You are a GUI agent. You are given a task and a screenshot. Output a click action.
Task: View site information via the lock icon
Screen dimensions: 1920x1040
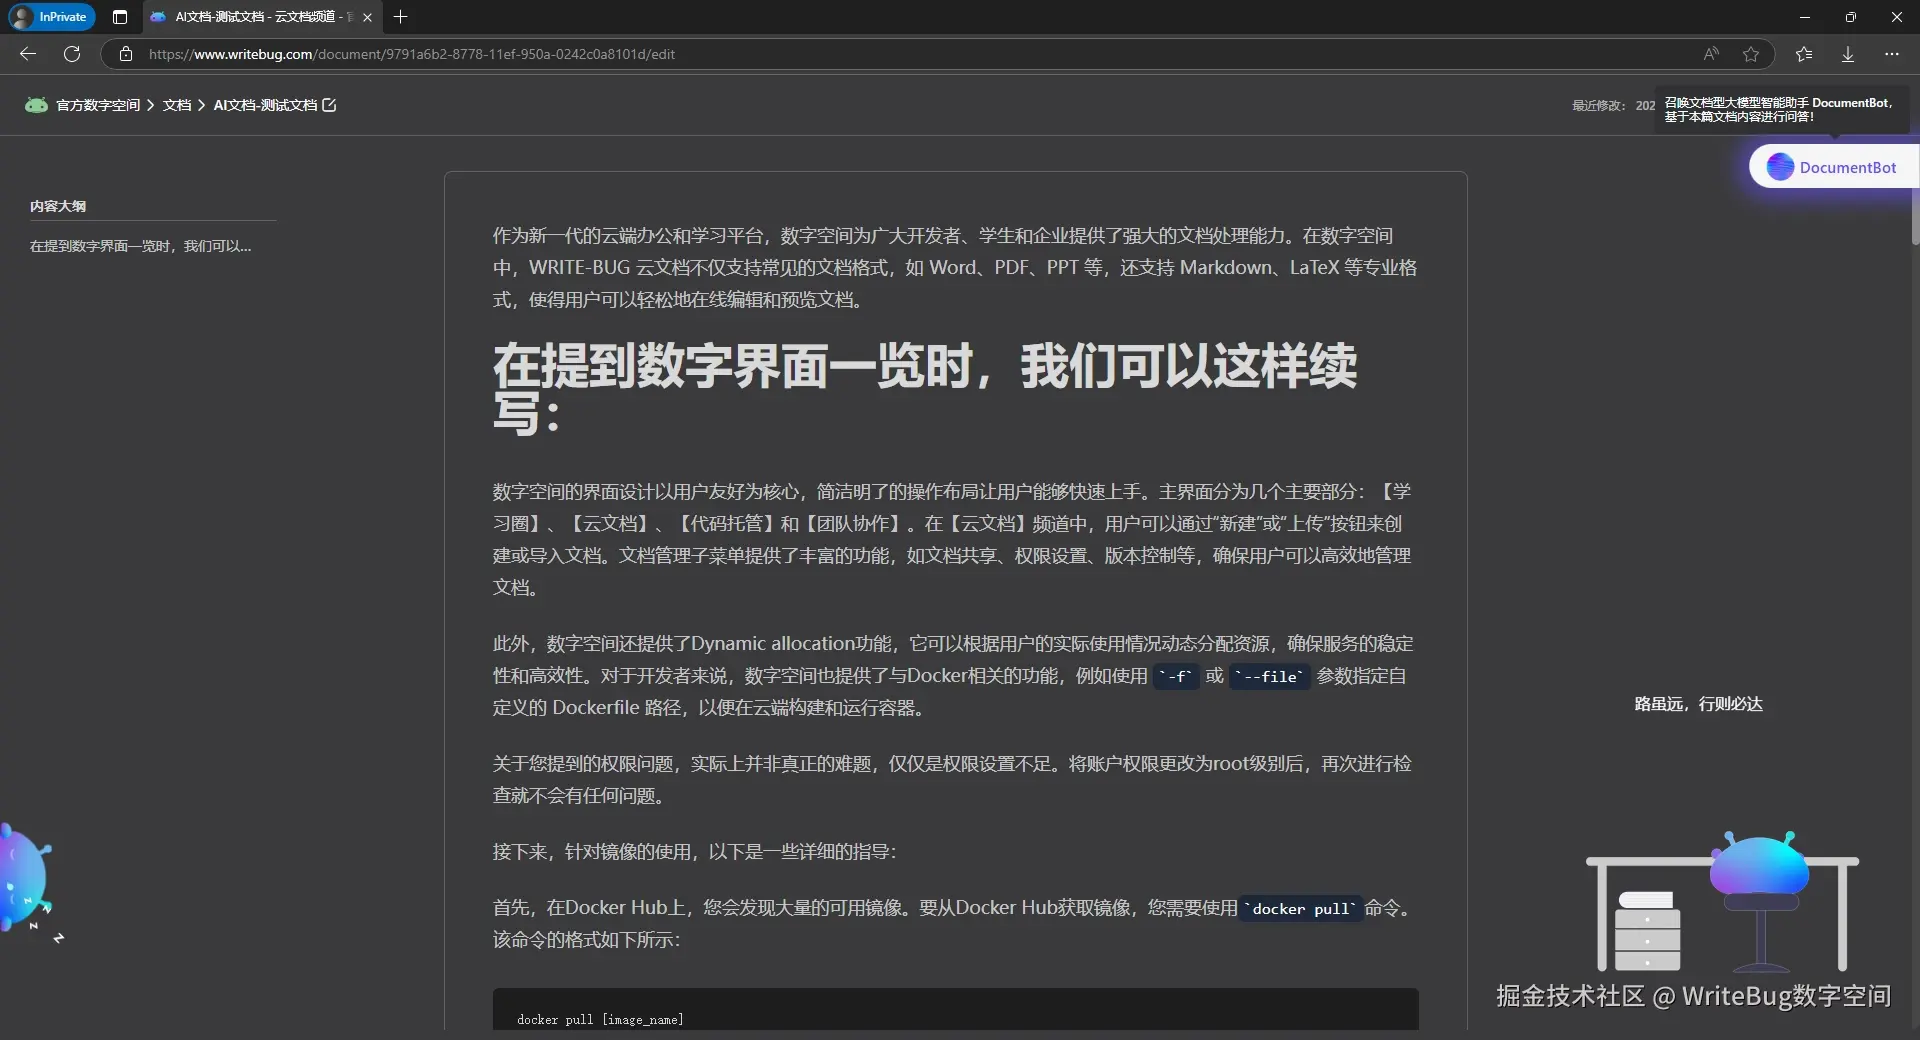point(125,54)
